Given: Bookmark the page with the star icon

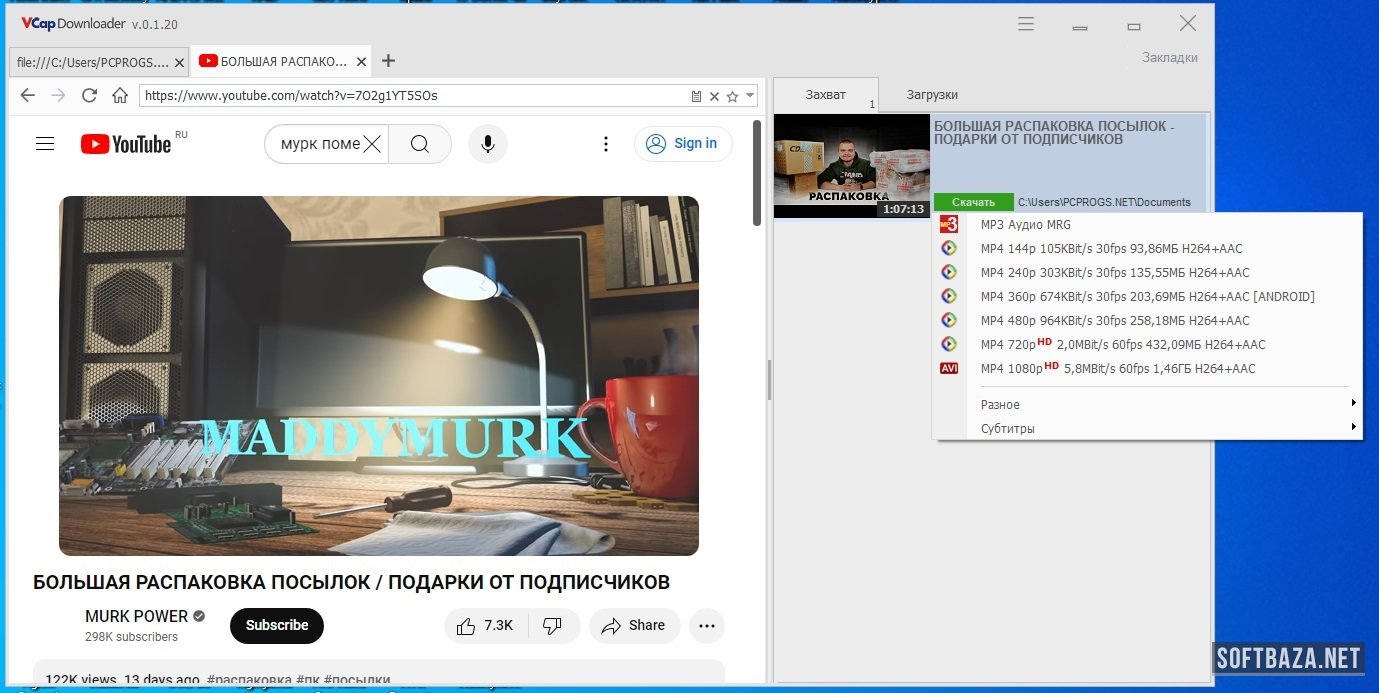Looking at the screenshot, I should 732,97.
